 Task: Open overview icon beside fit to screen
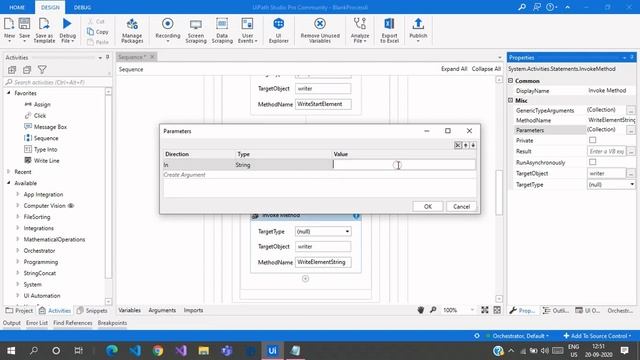click(497, 310)
